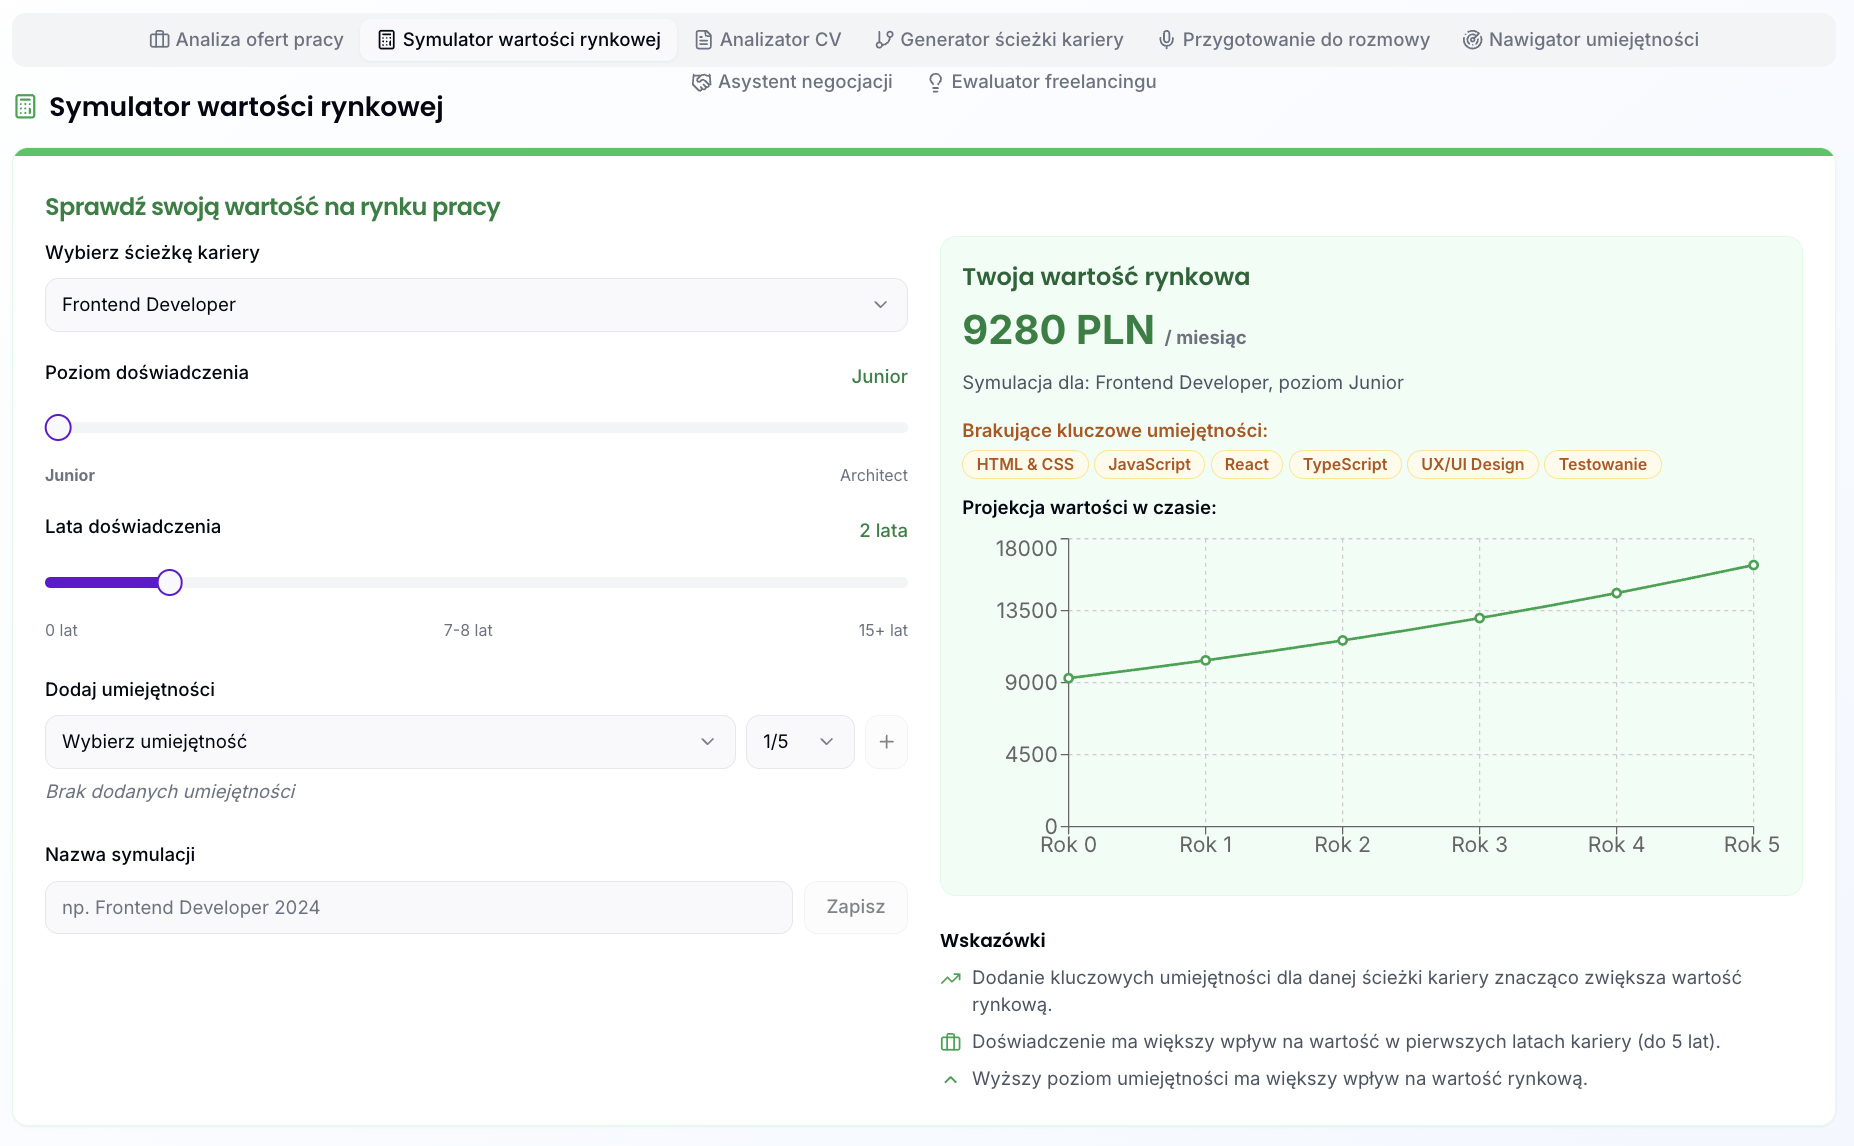Click the radar icon of Nawigator umiejętności
This screenshot has width=1854, height=1146.
pos(1472,40)
